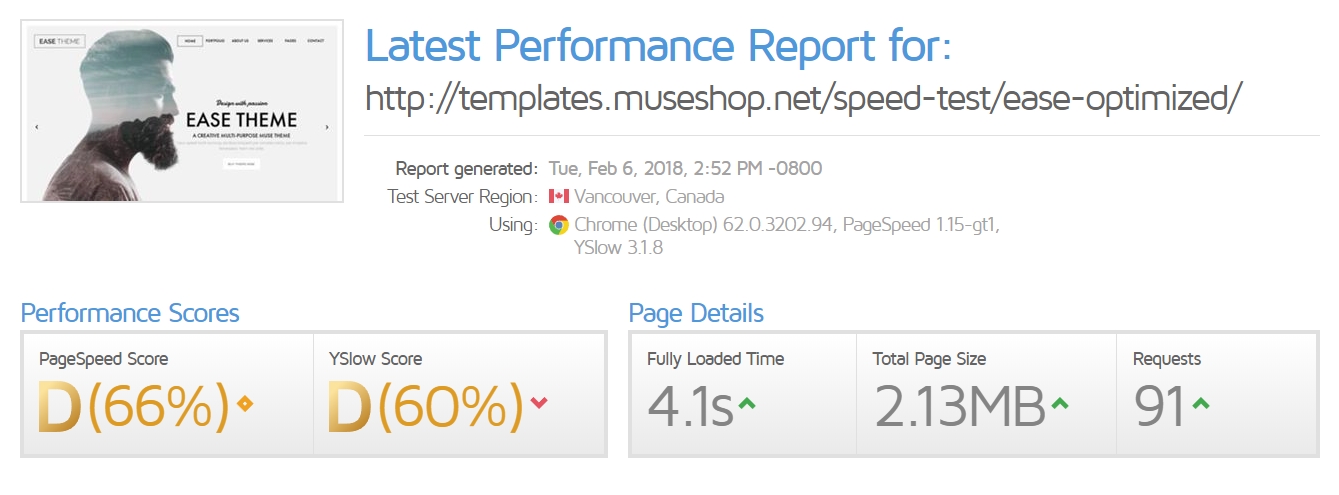Click the Page Details section heading

pyautogui.click(x=696, y=314)
